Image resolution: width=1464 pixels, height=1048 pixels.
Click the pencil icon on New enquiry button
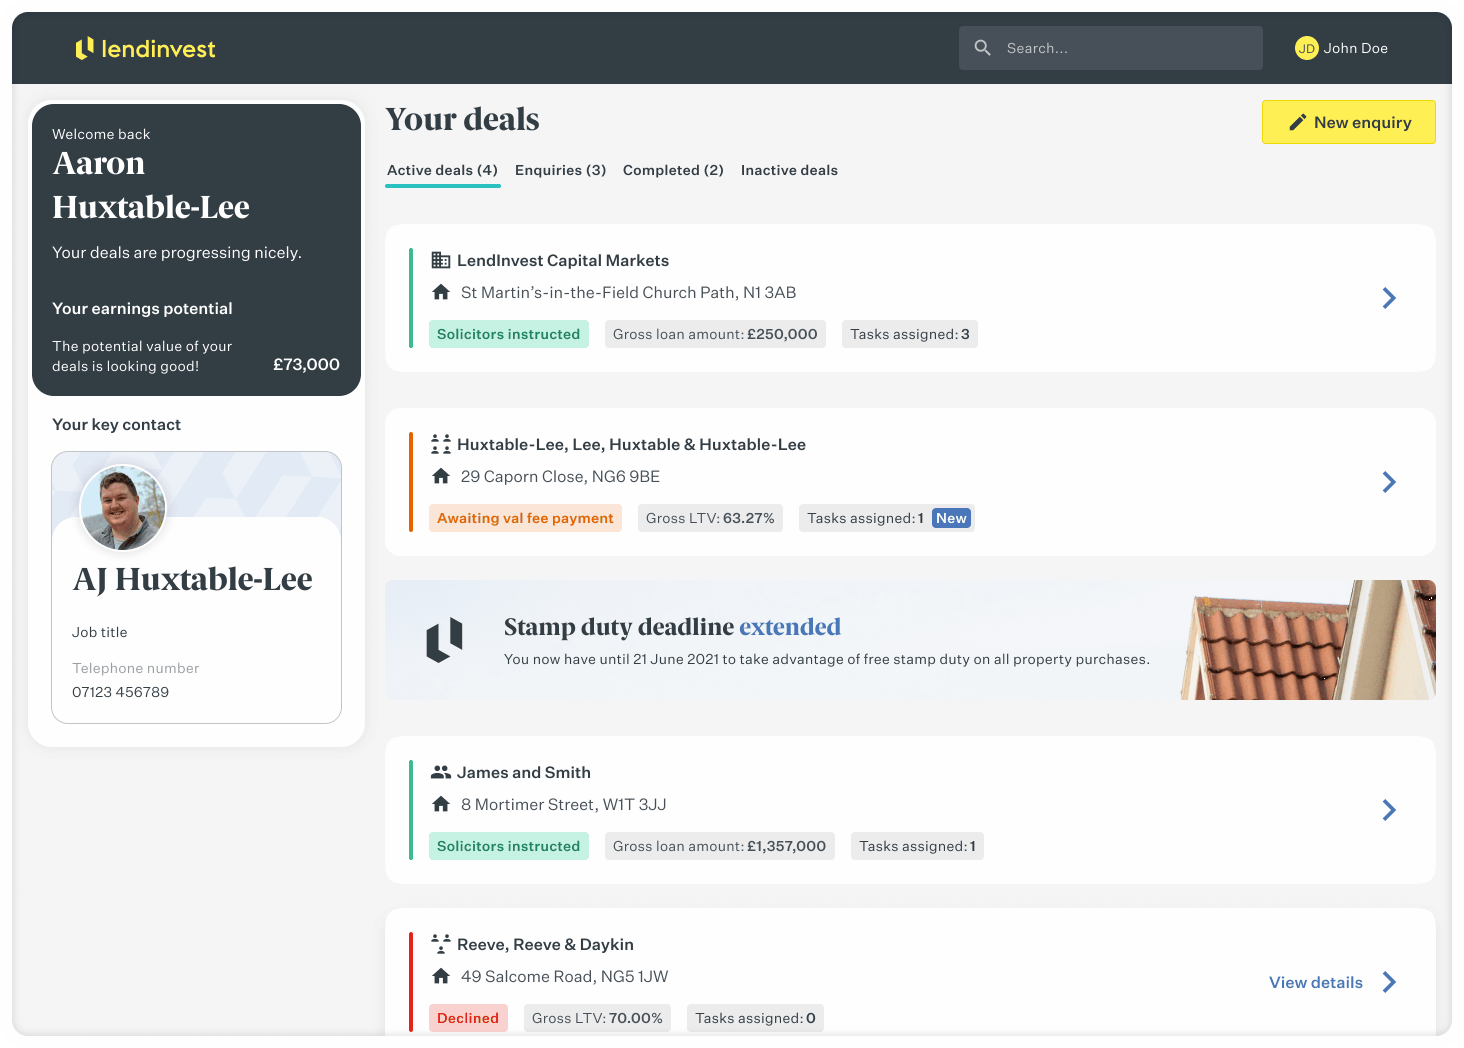(1296, 121)
